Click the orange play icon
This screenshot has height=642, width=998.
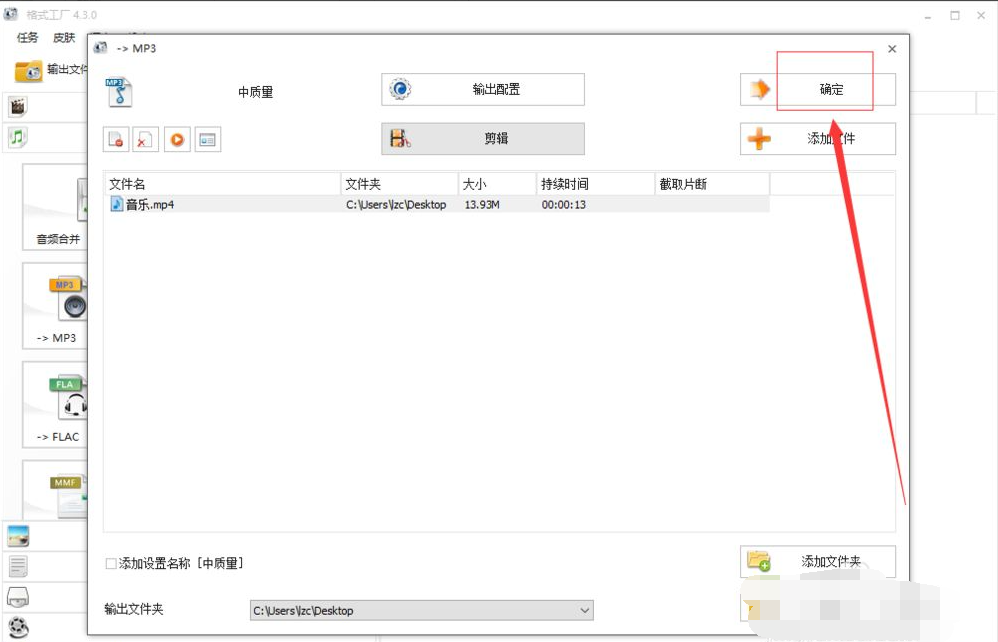(x=177, y=139)
